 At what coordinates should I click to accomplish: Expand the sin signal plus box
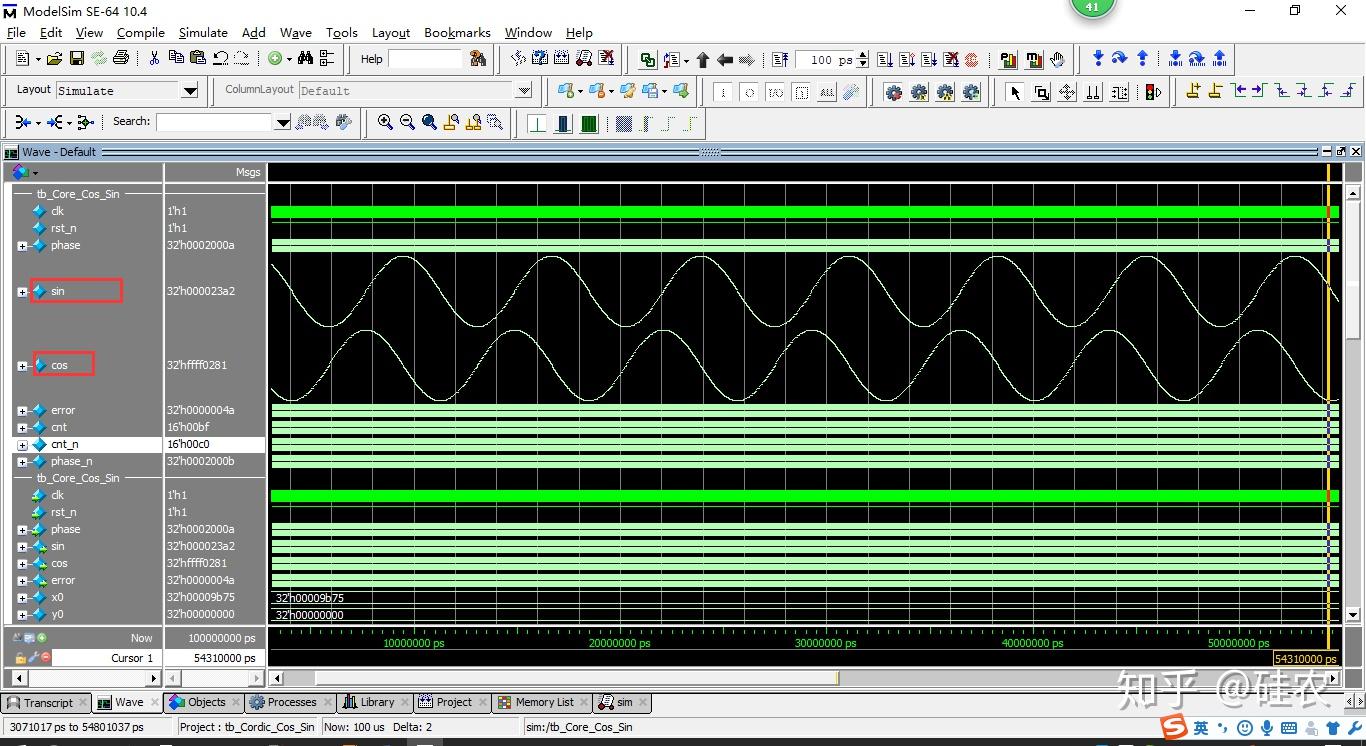pos(22,291)
